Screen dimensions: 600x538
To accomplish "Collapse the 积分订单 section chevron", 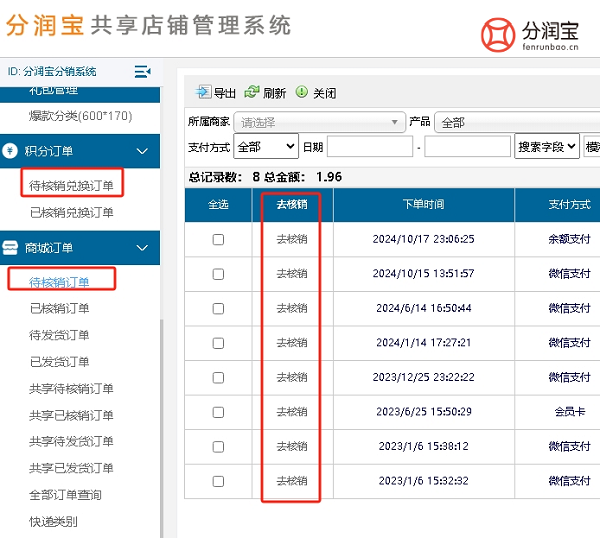I will (142, 151).
